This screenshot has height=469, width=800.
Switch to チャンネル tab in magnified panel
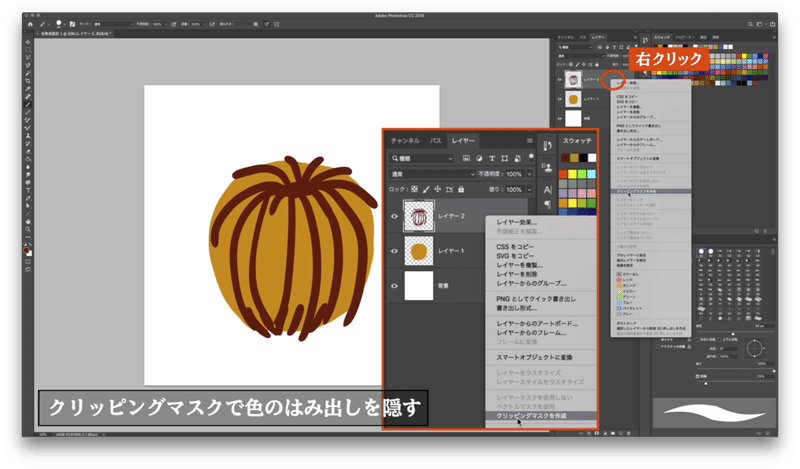click(x=405, y=141)
